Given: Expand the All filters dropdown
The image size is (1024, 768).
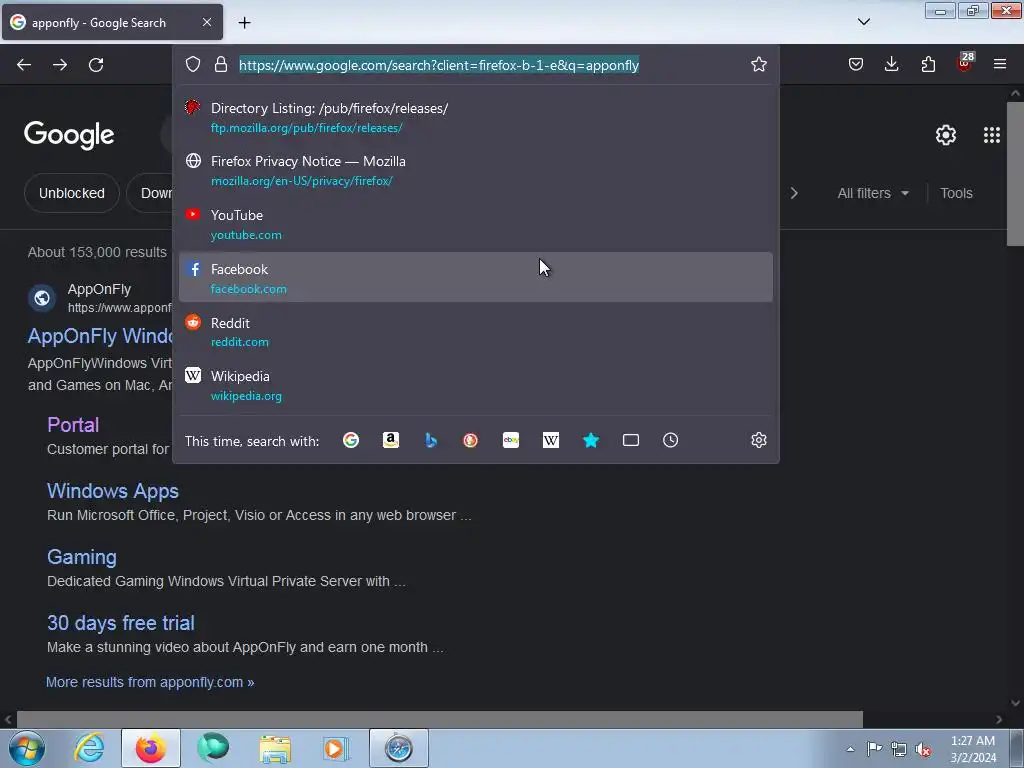Looking at the screenshot, I should (x=872, y=193).
